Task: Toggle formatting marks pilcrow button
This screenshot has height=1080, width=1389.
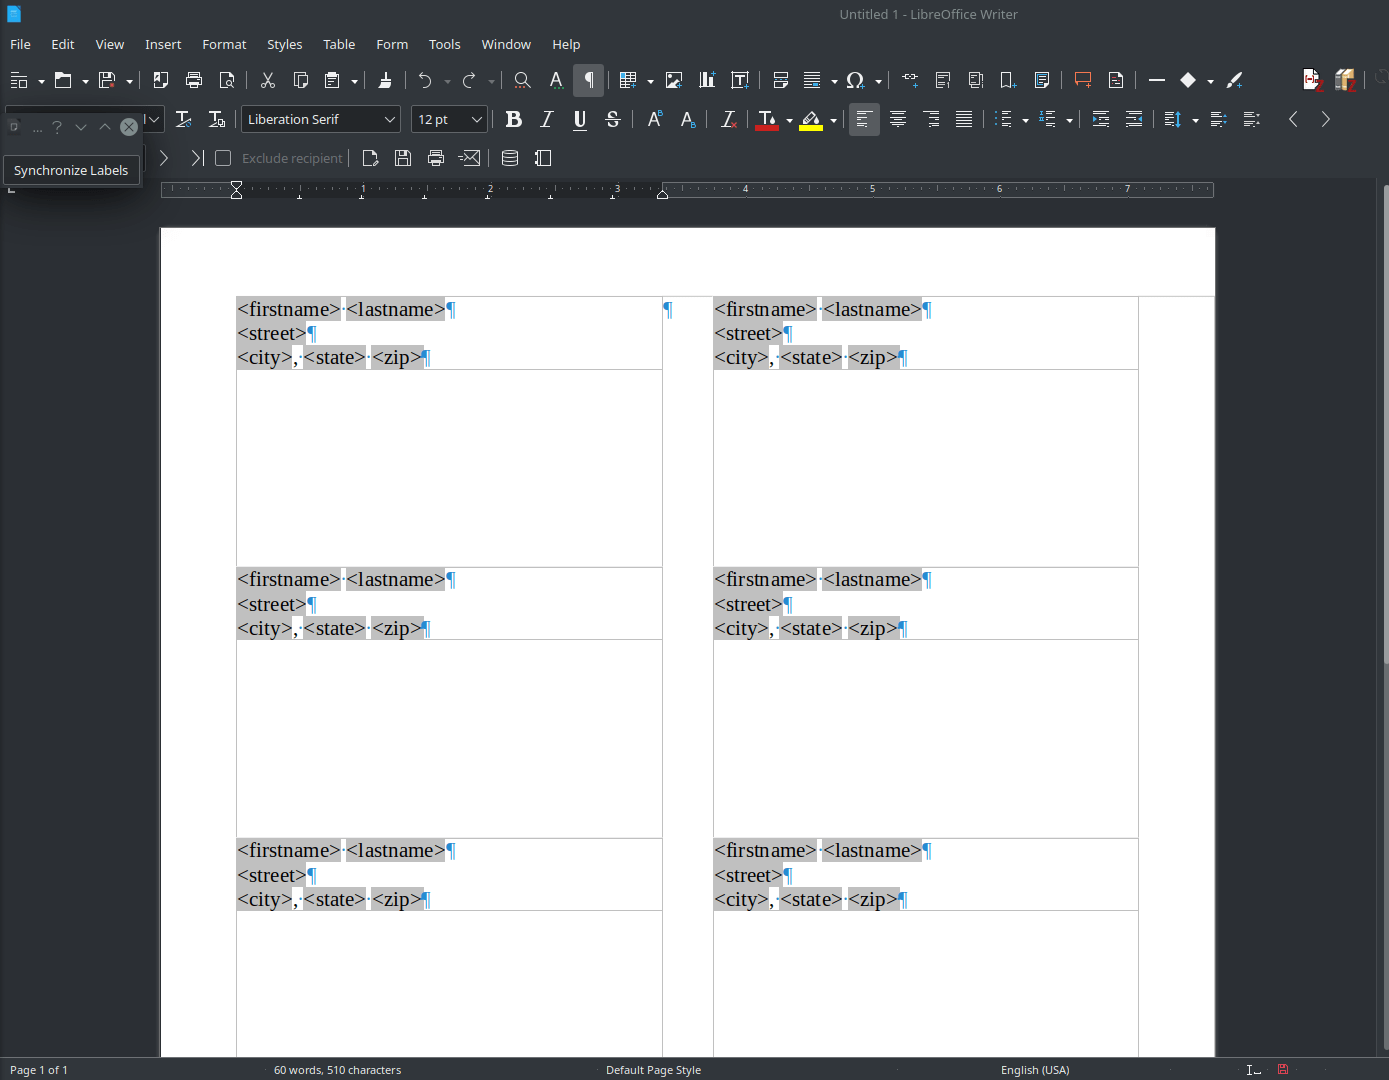Action: [x=589, y=80]
